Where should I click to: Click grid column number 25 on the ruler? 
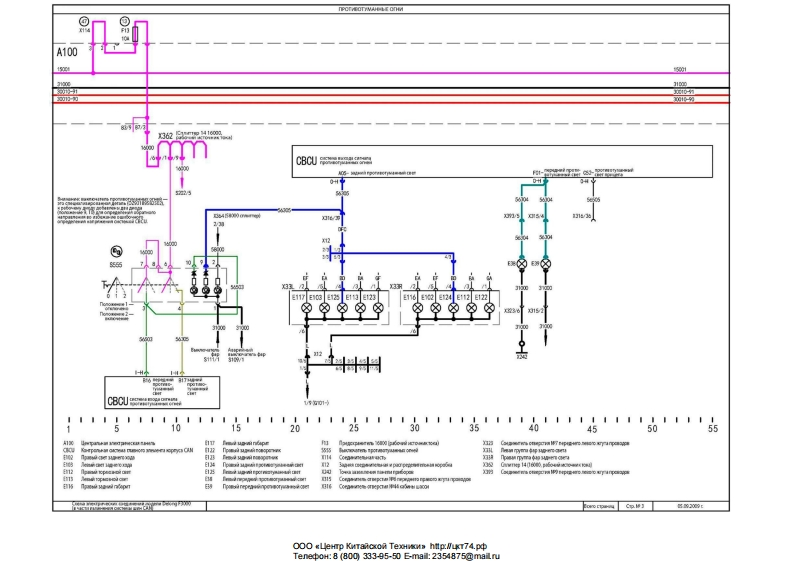click(x=353, y=427)
